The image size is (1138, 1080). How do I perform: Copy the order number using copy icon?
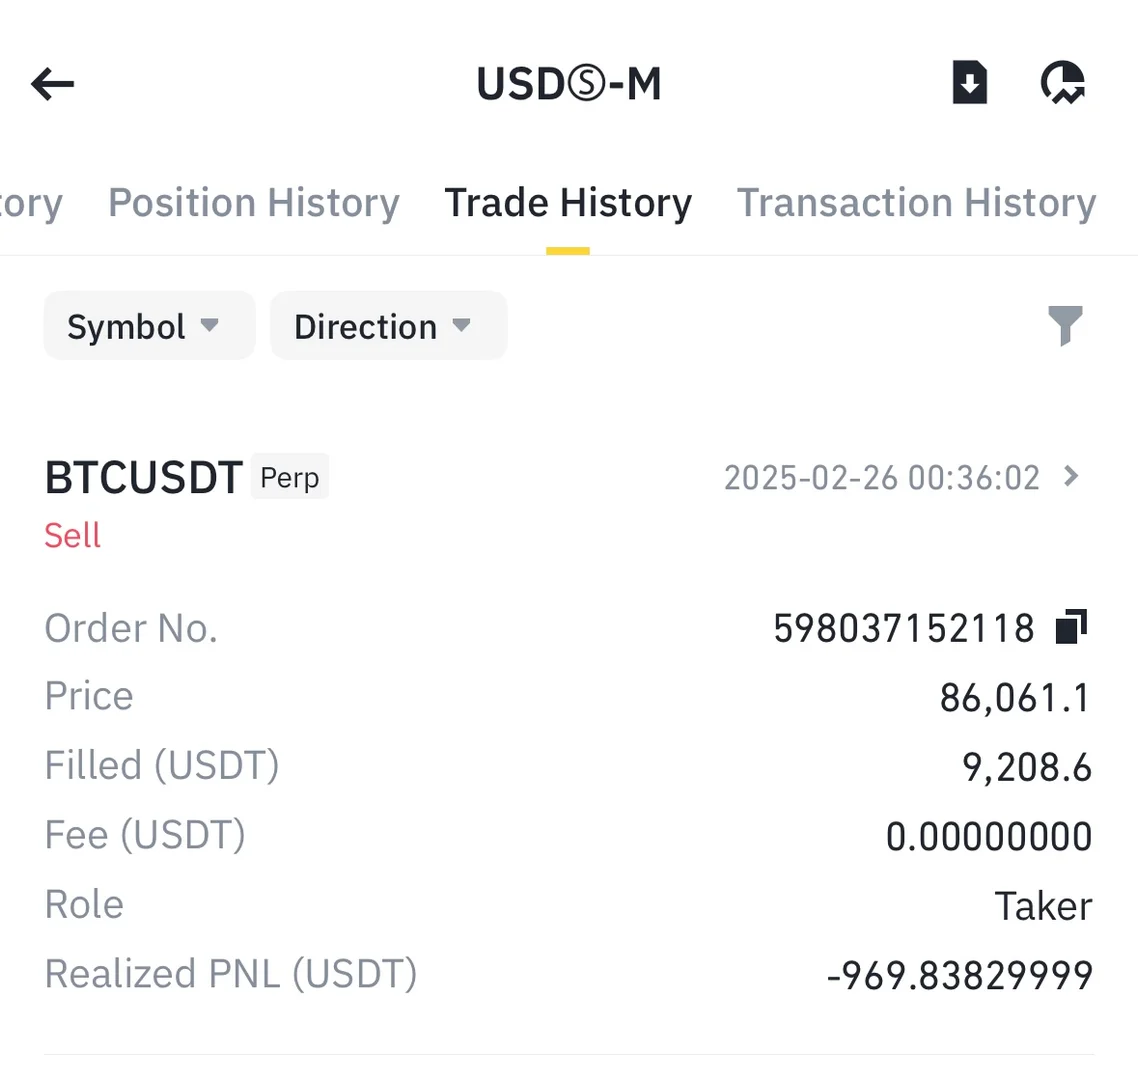tap(1071, 627)
